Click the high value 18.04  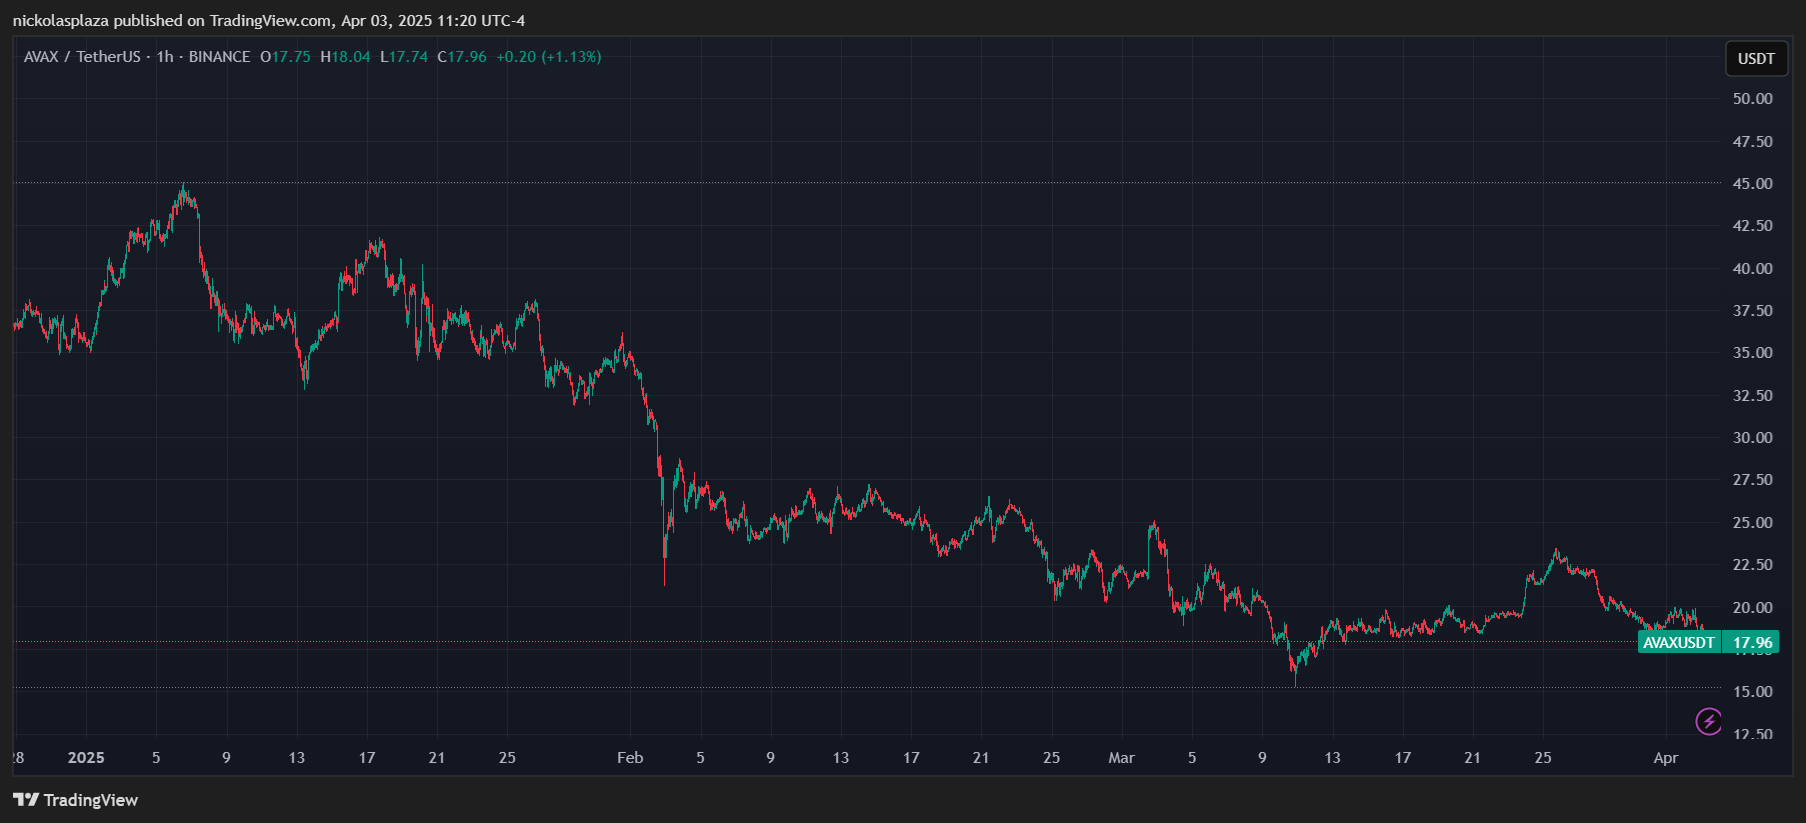point(351,57)
